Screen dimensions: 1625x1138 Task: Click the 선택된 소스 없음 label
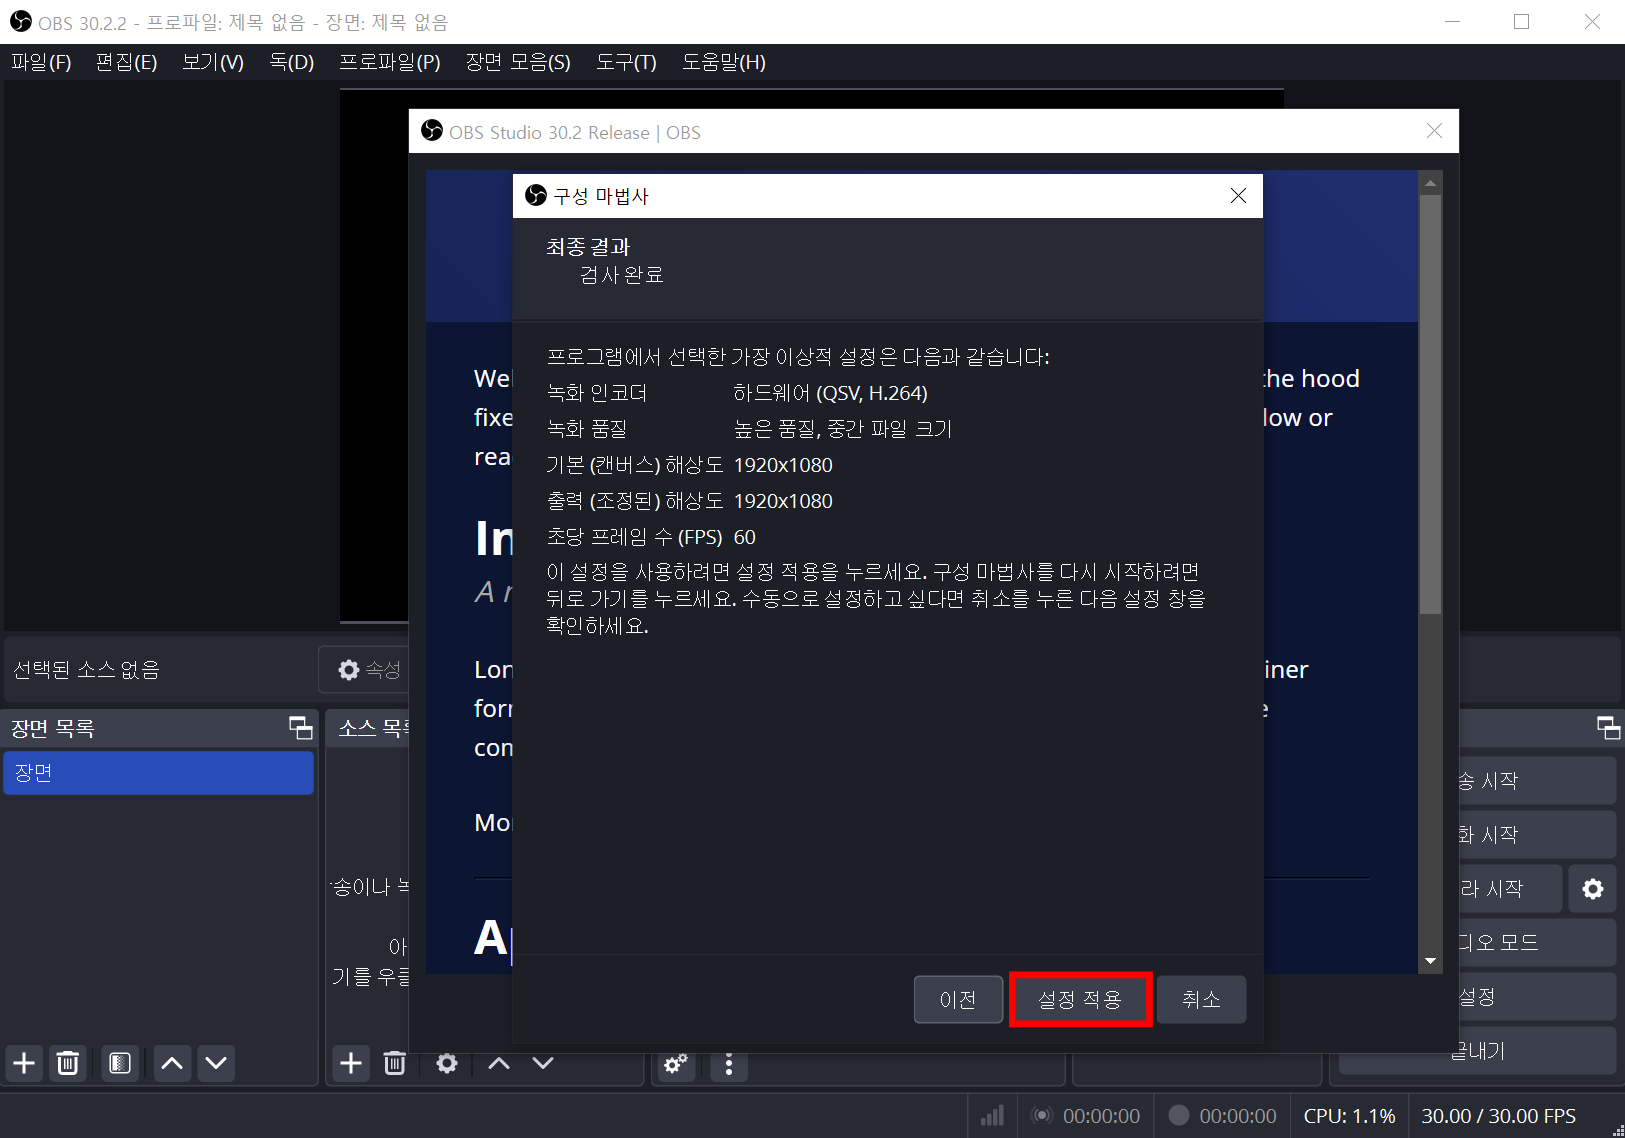point(86,670)
